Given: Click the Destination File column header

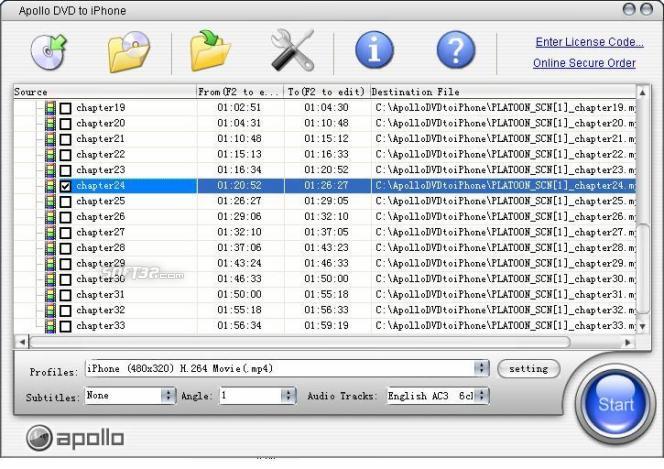Looking at the screenshot, I should click(503, 92).
